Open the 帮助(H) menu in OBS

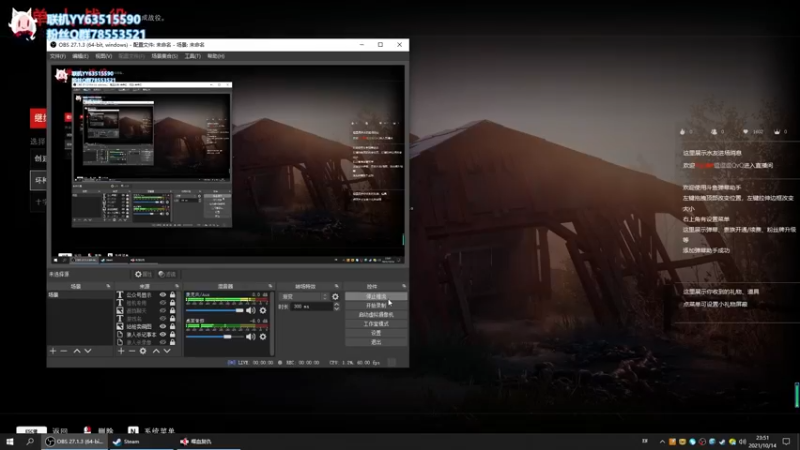[x=216, y=56]
